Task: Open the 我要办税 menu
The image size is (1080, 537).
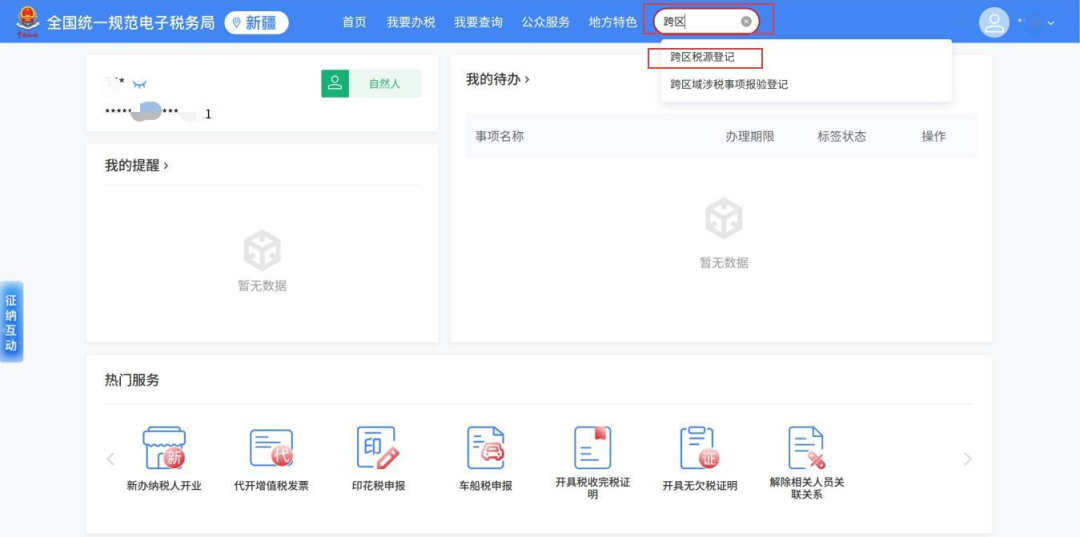Action: point(411,22)
